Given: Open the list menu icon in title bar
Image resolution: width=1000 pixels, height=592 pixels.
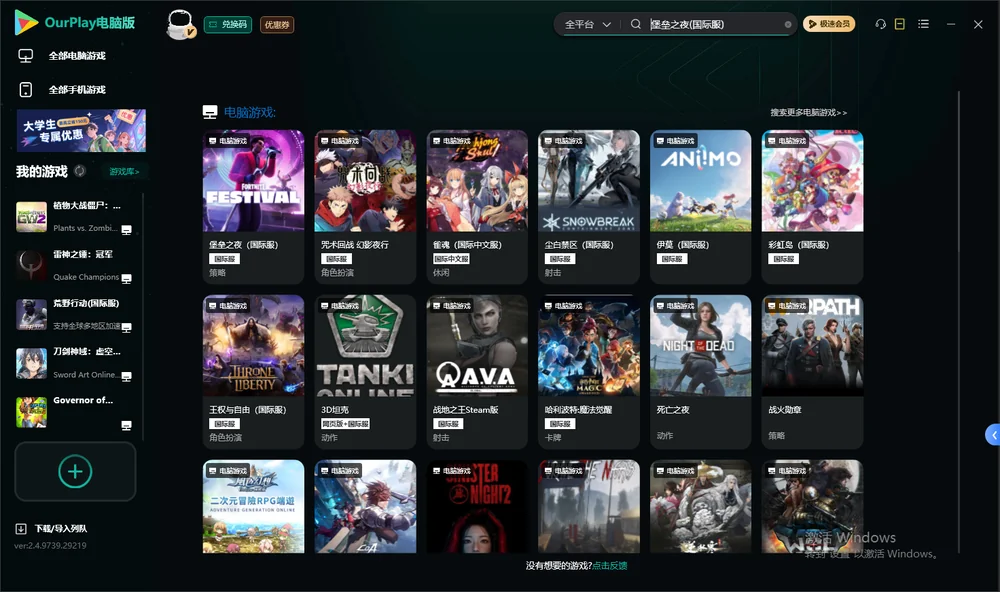Looking at the screenshot, I should 923,24.
